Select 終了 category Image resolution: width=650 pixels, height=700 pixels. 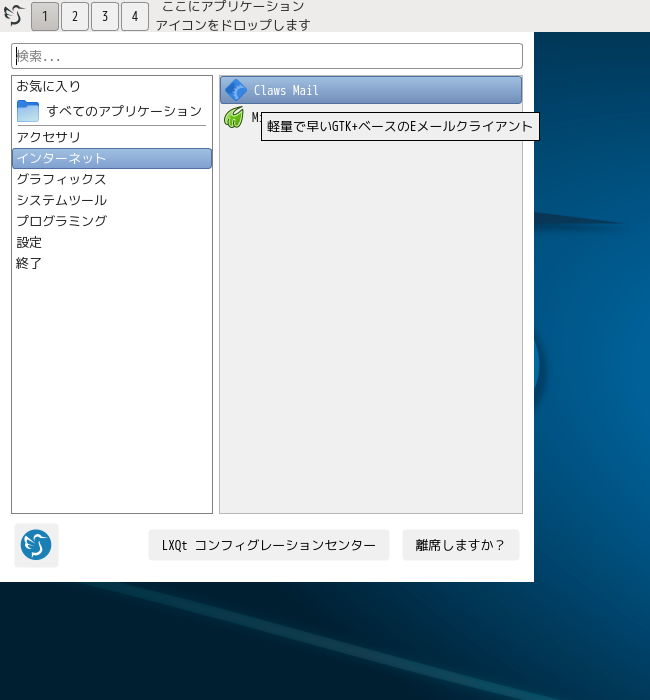pos(112,263)
